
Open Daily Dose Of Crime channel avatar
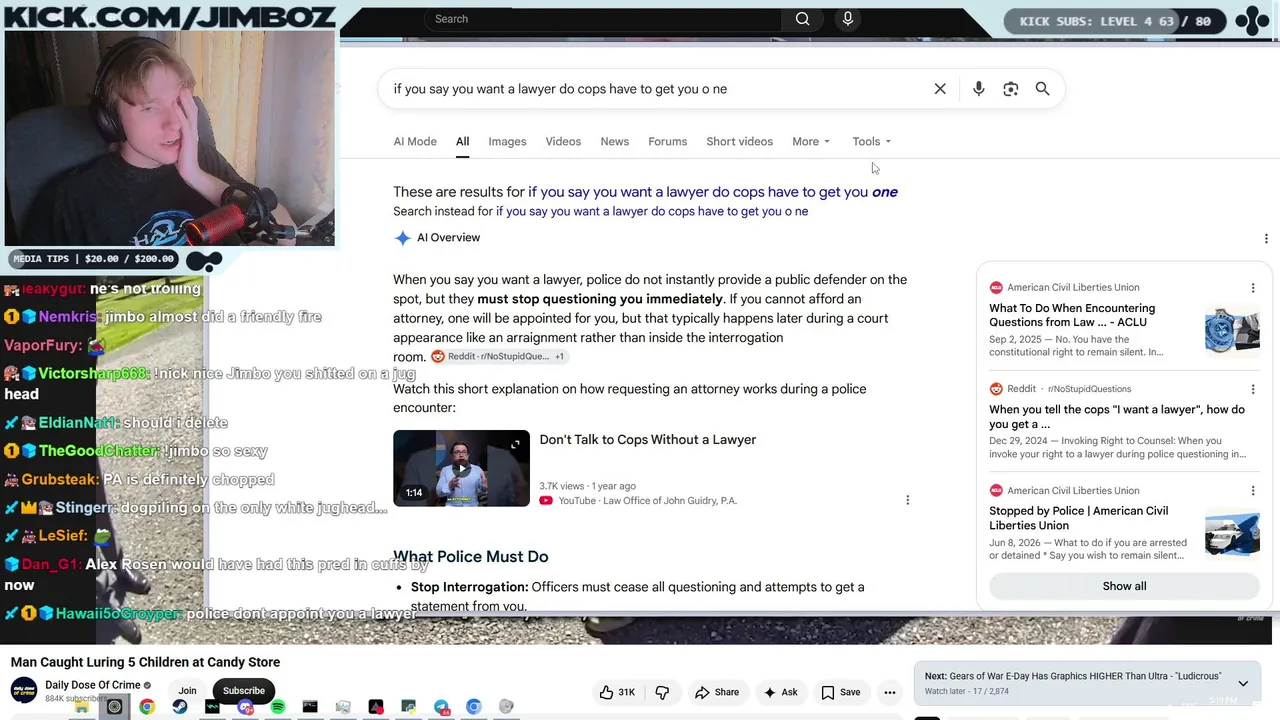coord(24,690)
